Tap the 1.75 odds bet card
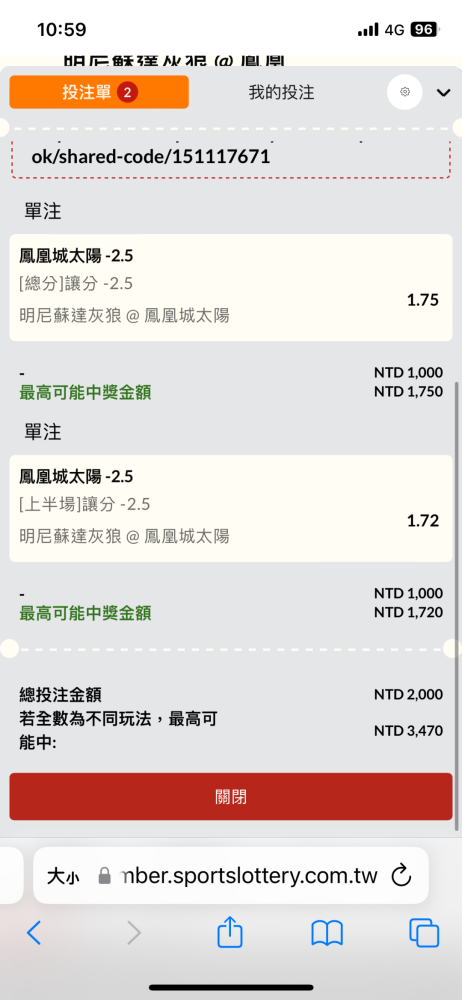 (231, 288)
